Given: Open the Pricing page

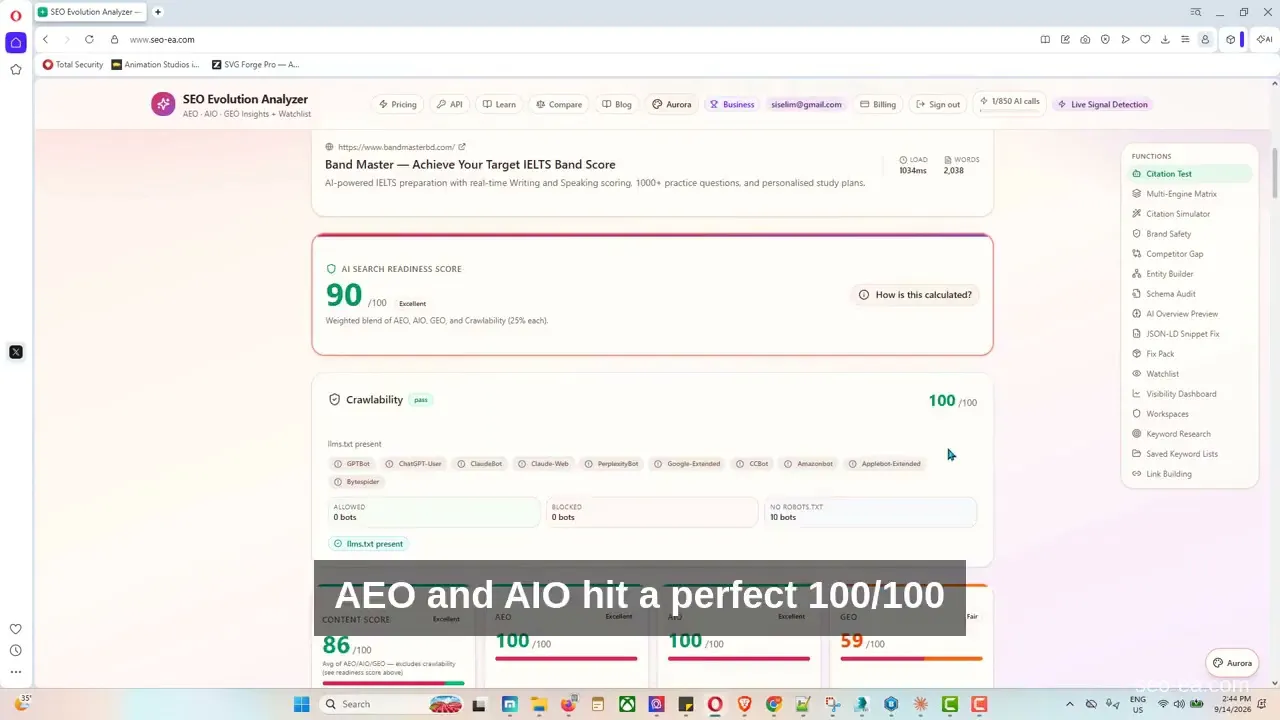Looking at the screenshot, I should tap(397, 104).
